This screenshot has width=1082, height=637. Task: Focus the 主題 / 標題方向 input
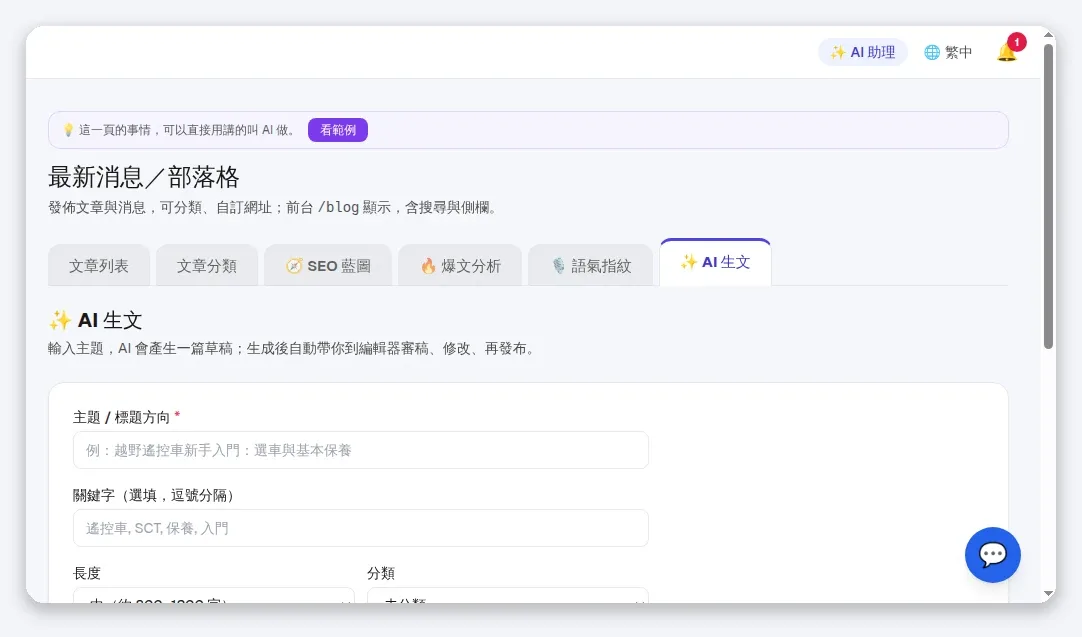(361, 450)
